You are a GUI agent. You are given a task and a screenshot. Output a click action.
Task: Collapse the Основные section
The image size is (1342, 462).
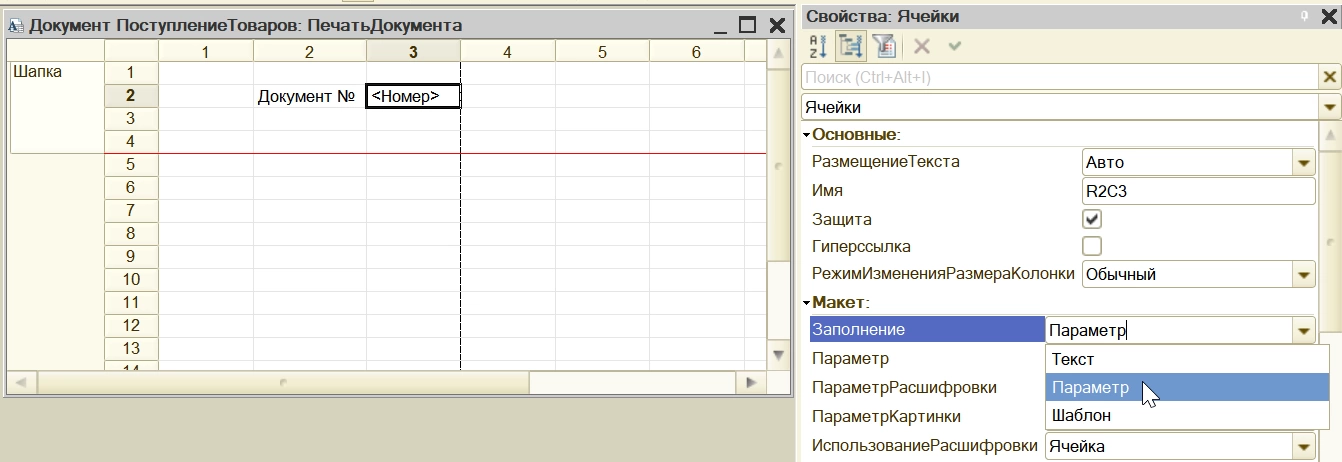(806, 134)
